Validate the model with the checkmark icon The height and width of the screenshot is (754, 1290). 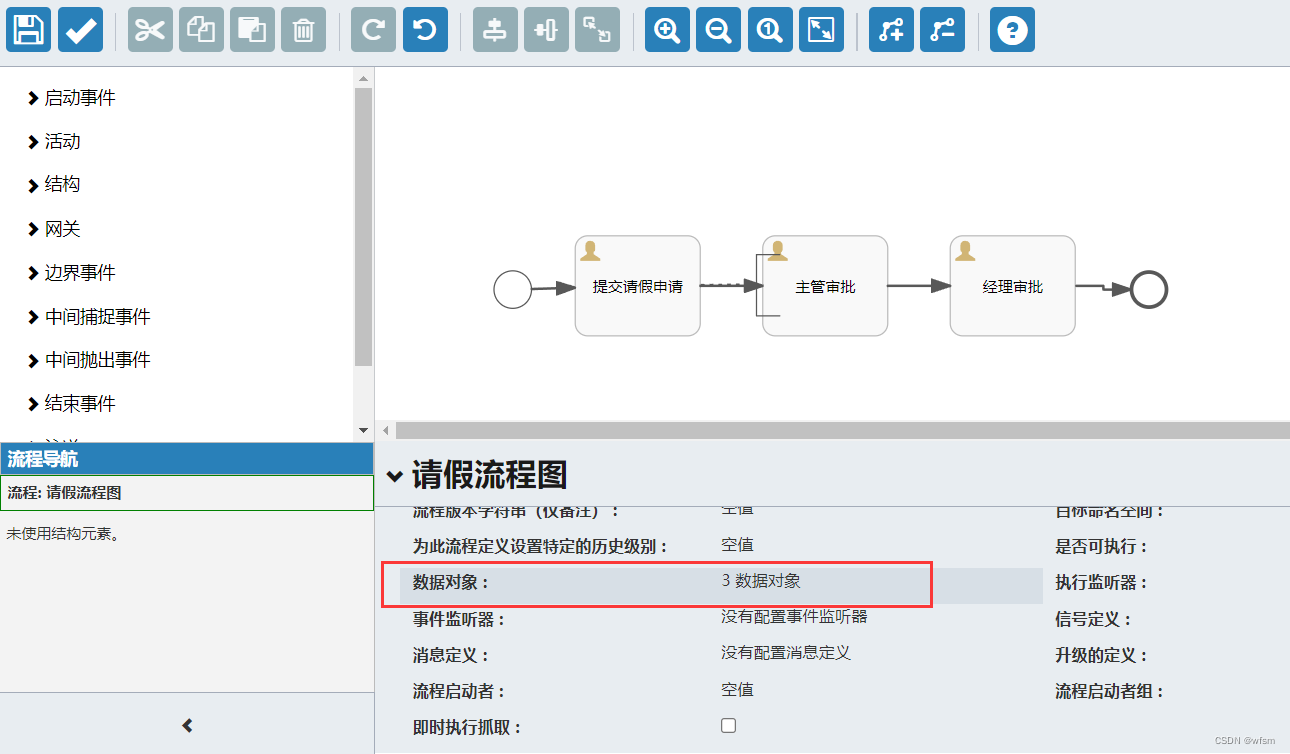80,30
